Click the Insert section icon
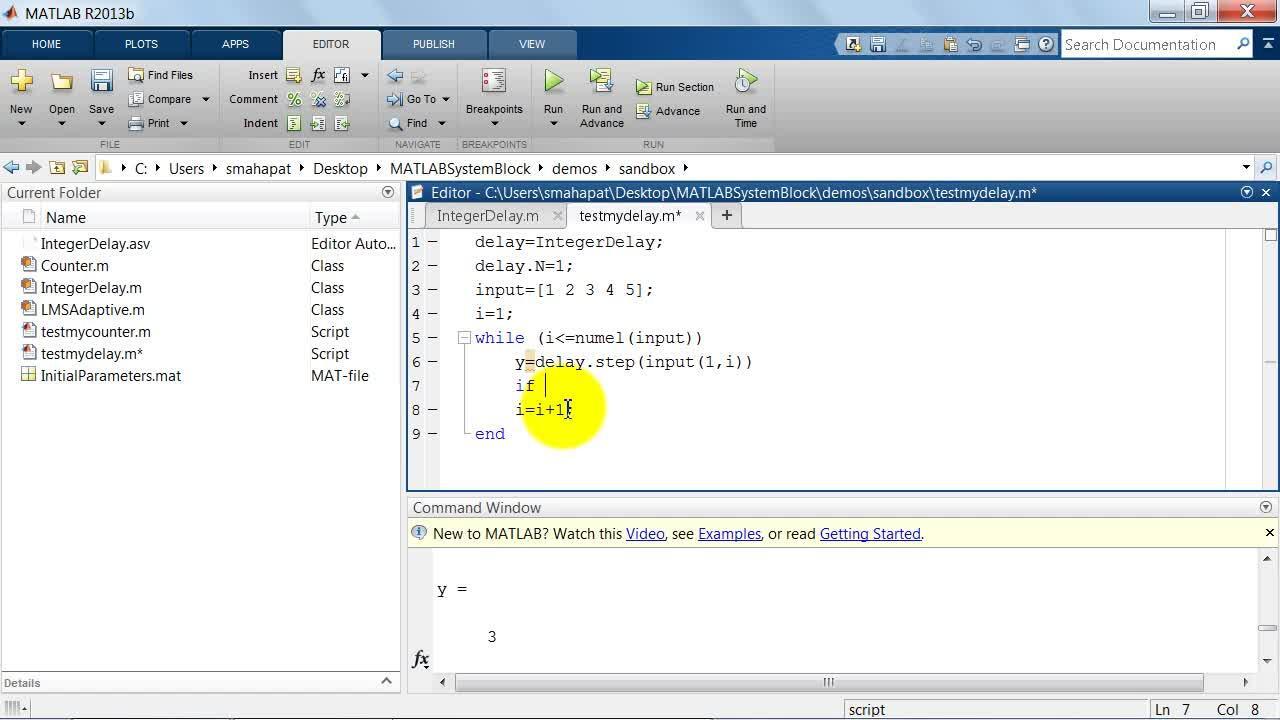The width and height of the screenshot is (1280, 720). pyautogui.click(x=294, y=75)
